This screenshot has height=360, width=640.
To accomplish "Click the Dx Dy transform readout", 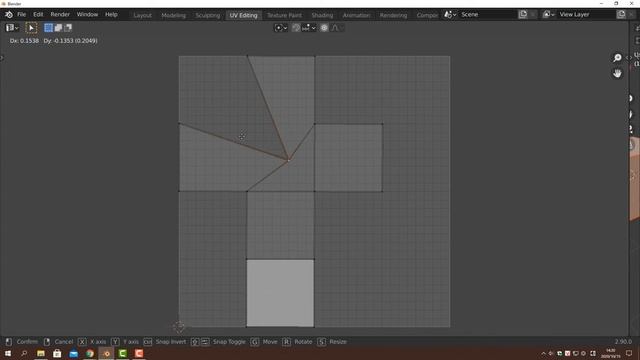I will 53,41.
